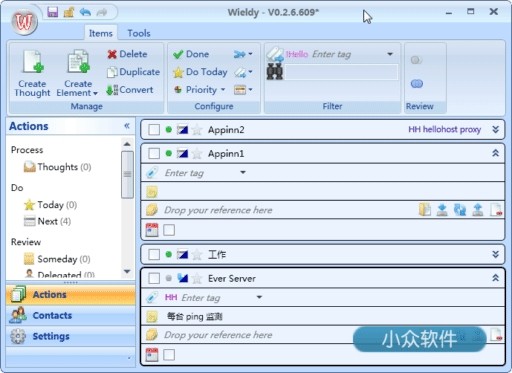This screenshot has width=512, height=373.
Task: Mark item as Done
Action: click(x=191, y=54)
